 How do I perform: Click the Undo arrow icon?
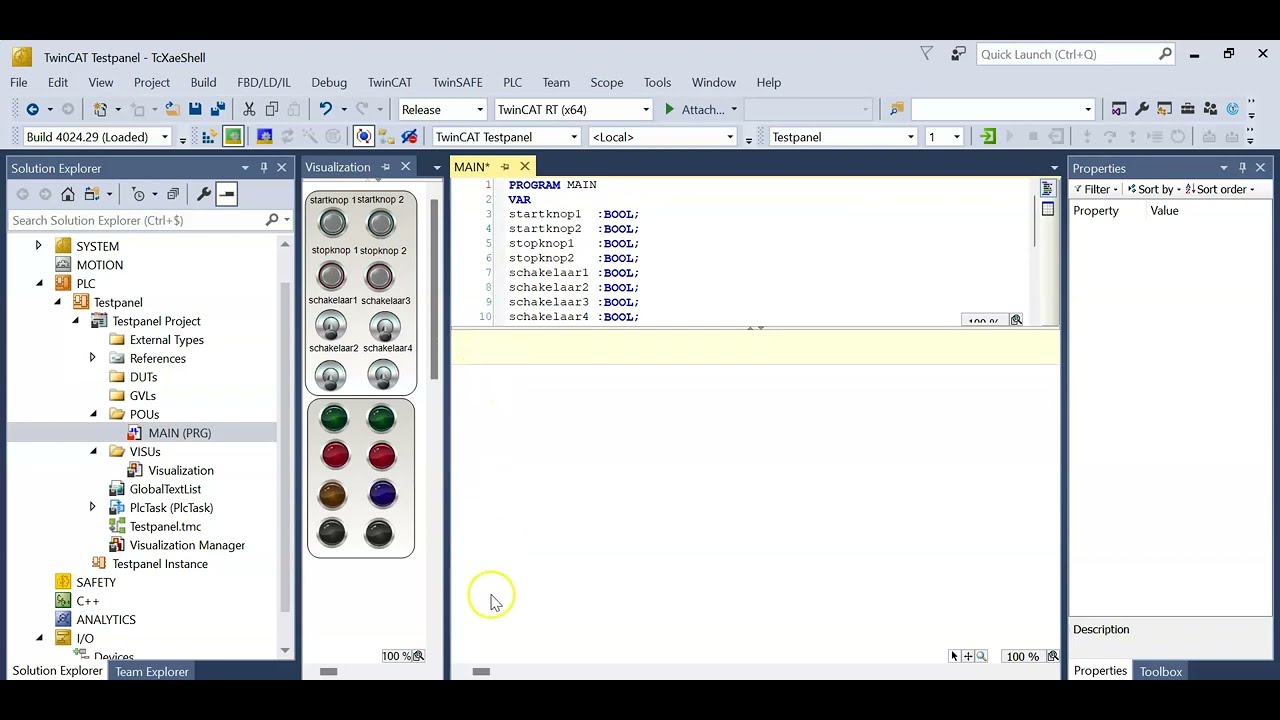coord(325,109)
